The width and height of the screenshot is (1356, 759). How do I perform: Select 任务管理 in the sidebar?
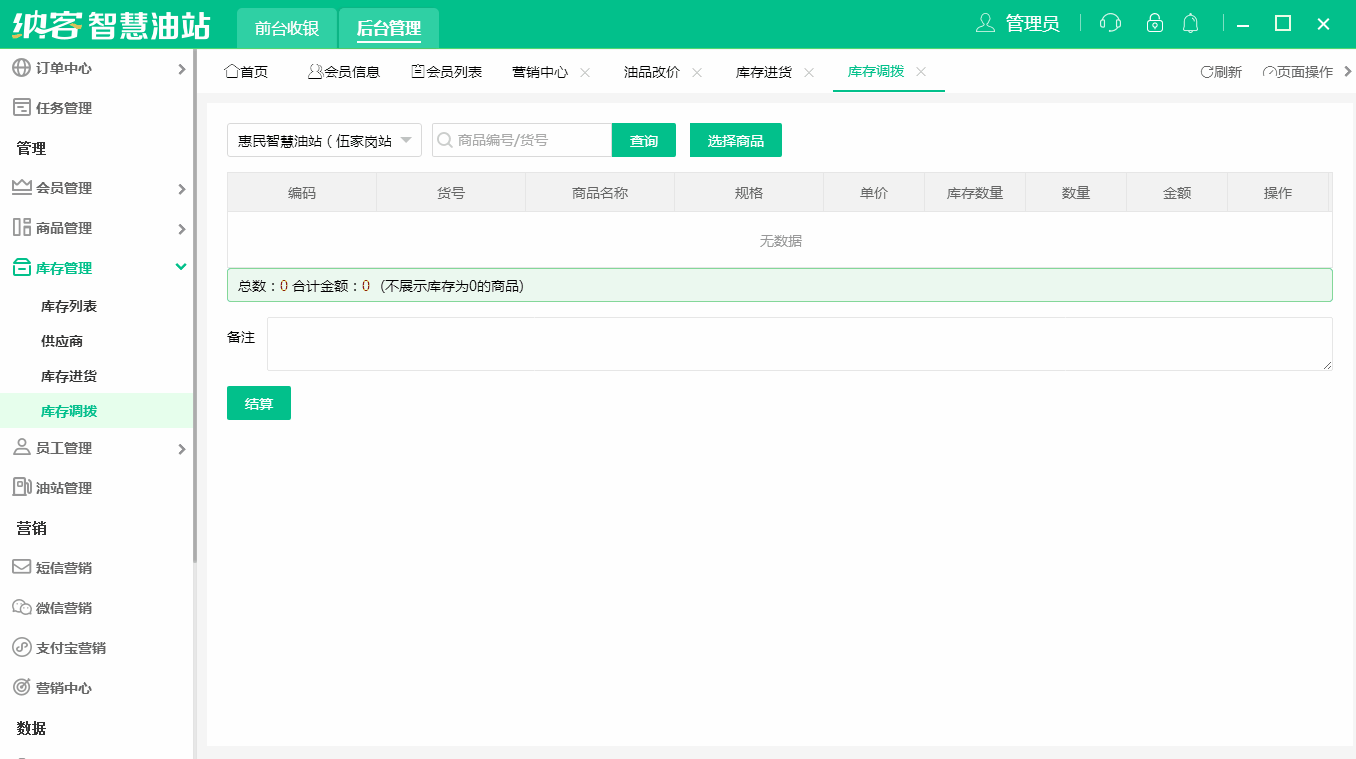pos(64,107)
